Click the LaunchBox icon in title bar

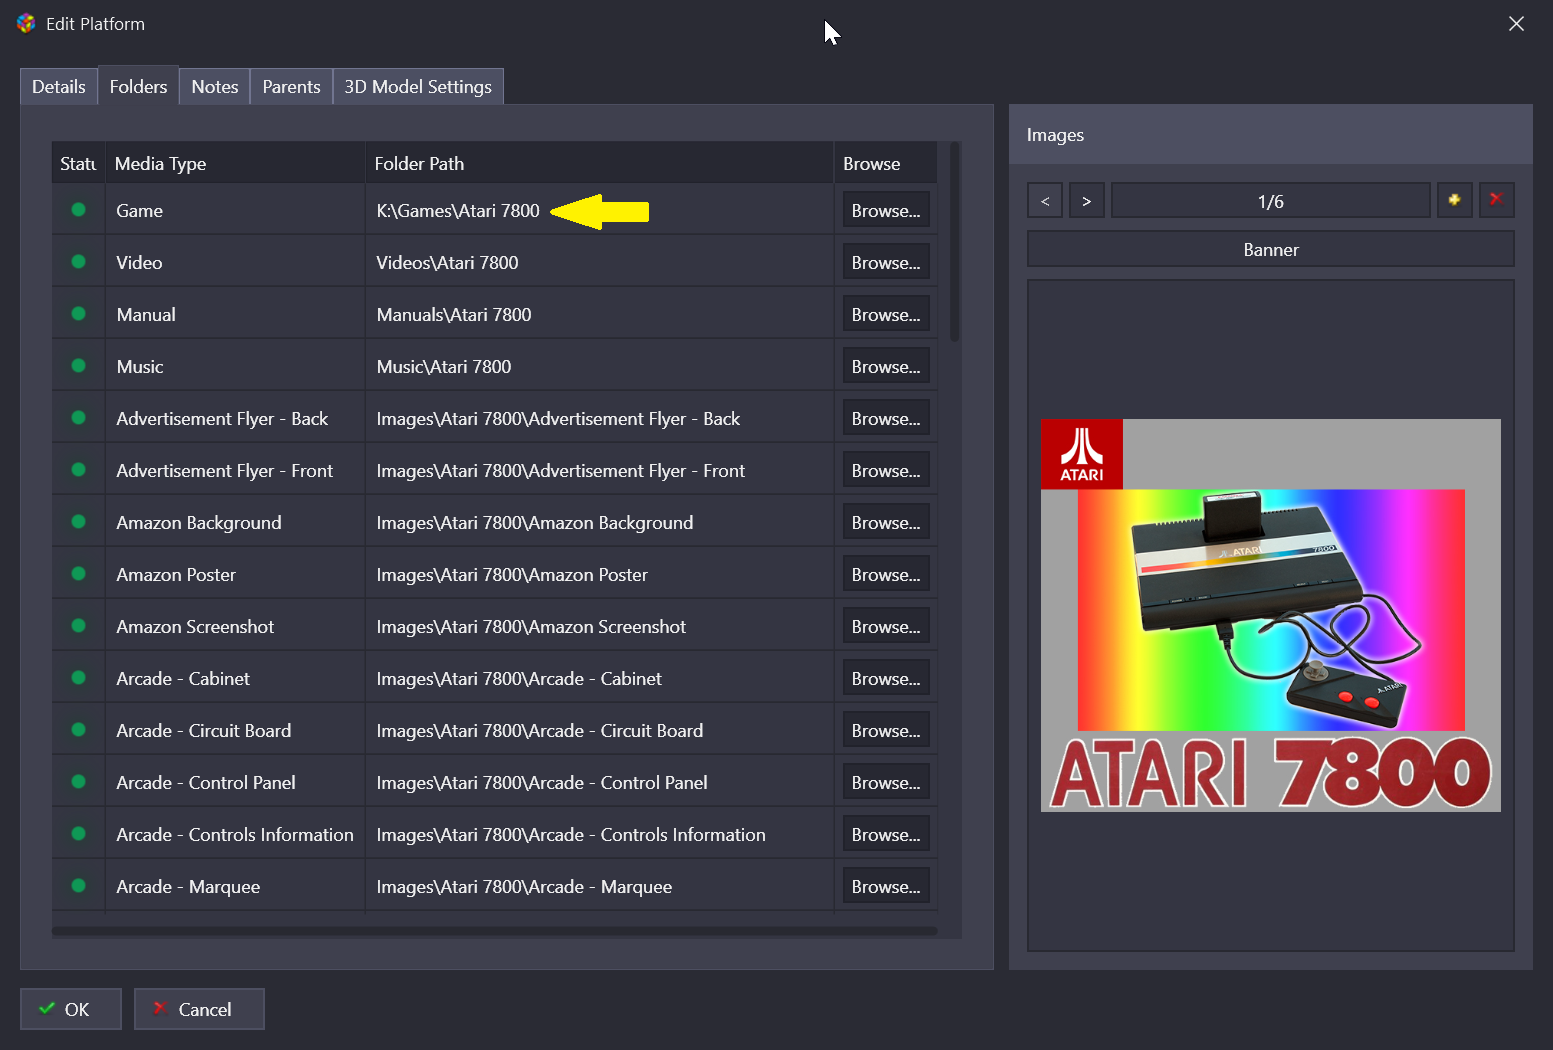pos(26,23)
